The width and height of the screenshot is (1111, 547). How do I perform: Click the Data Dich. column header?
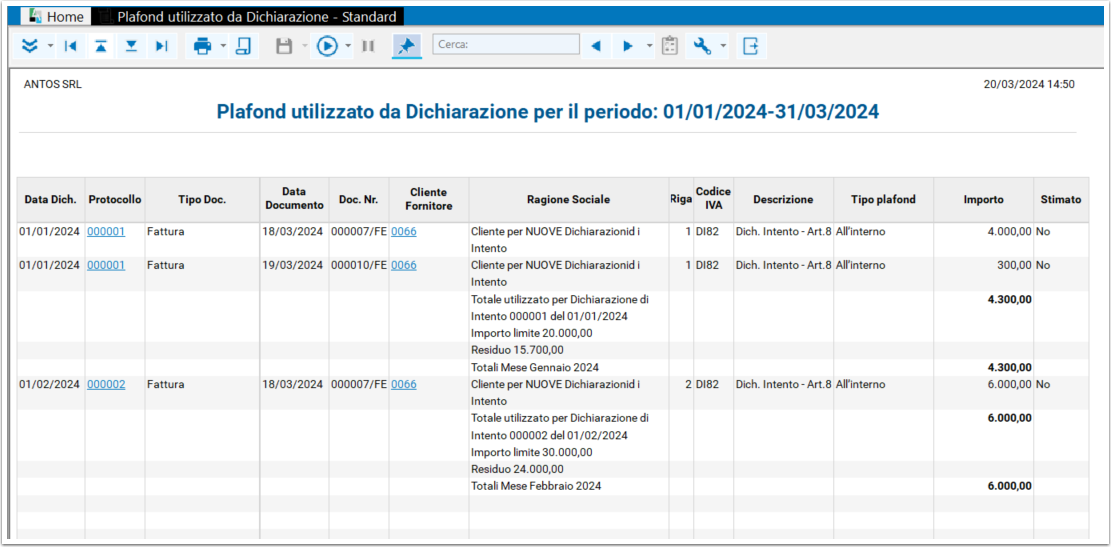(50, 200)
